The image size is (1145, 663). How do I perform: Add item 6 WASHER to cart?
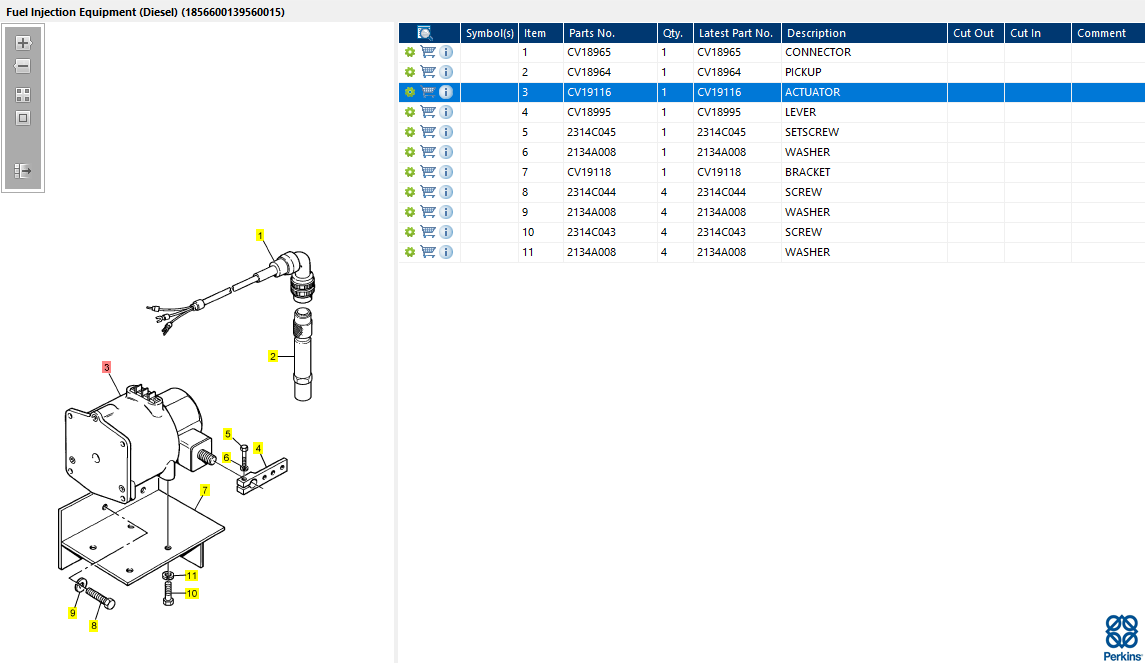pos(429,152)
